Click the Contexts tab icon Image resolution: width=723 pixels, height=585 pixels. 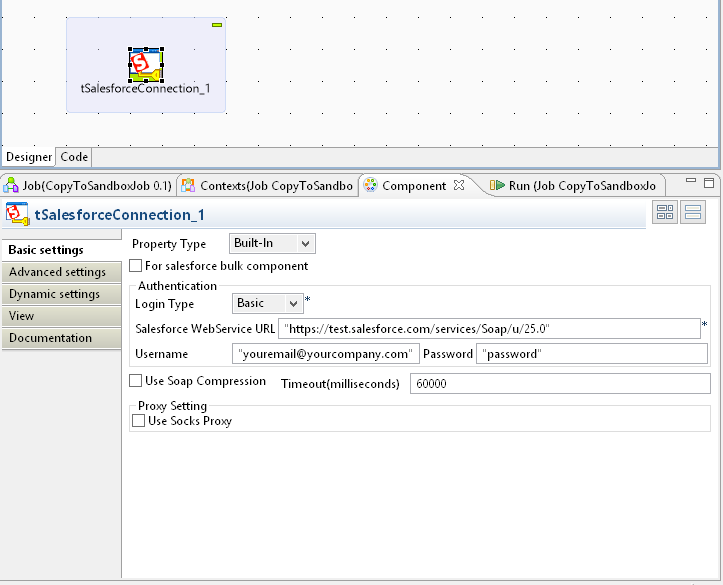pos(188,185)
